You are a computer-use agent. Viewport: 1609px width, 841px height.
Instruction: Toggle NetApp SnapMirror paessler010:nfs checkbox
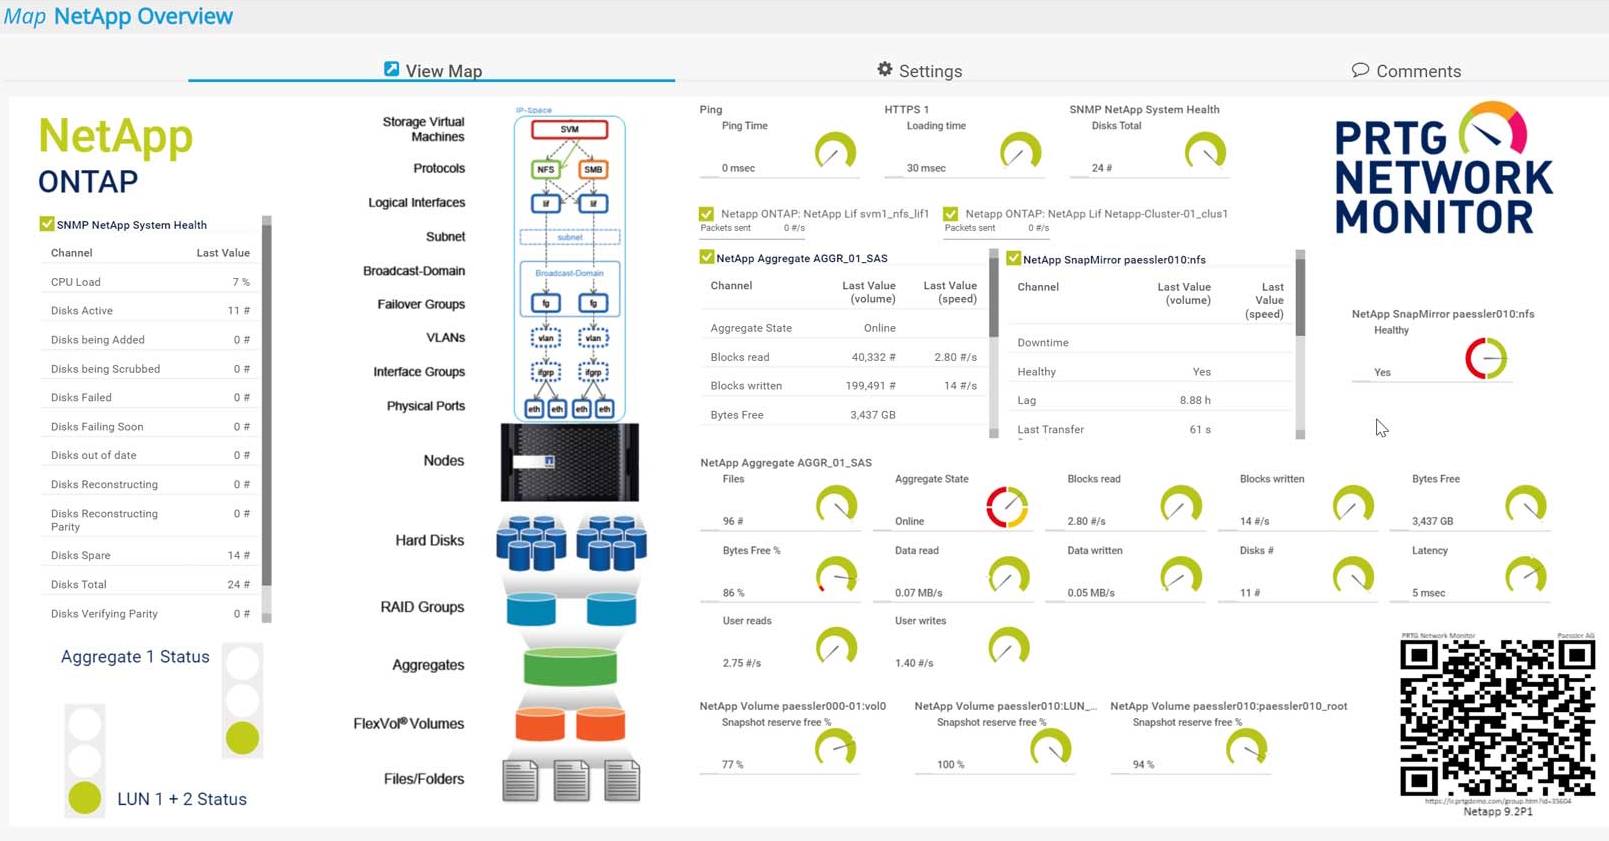click(1013, 259)
